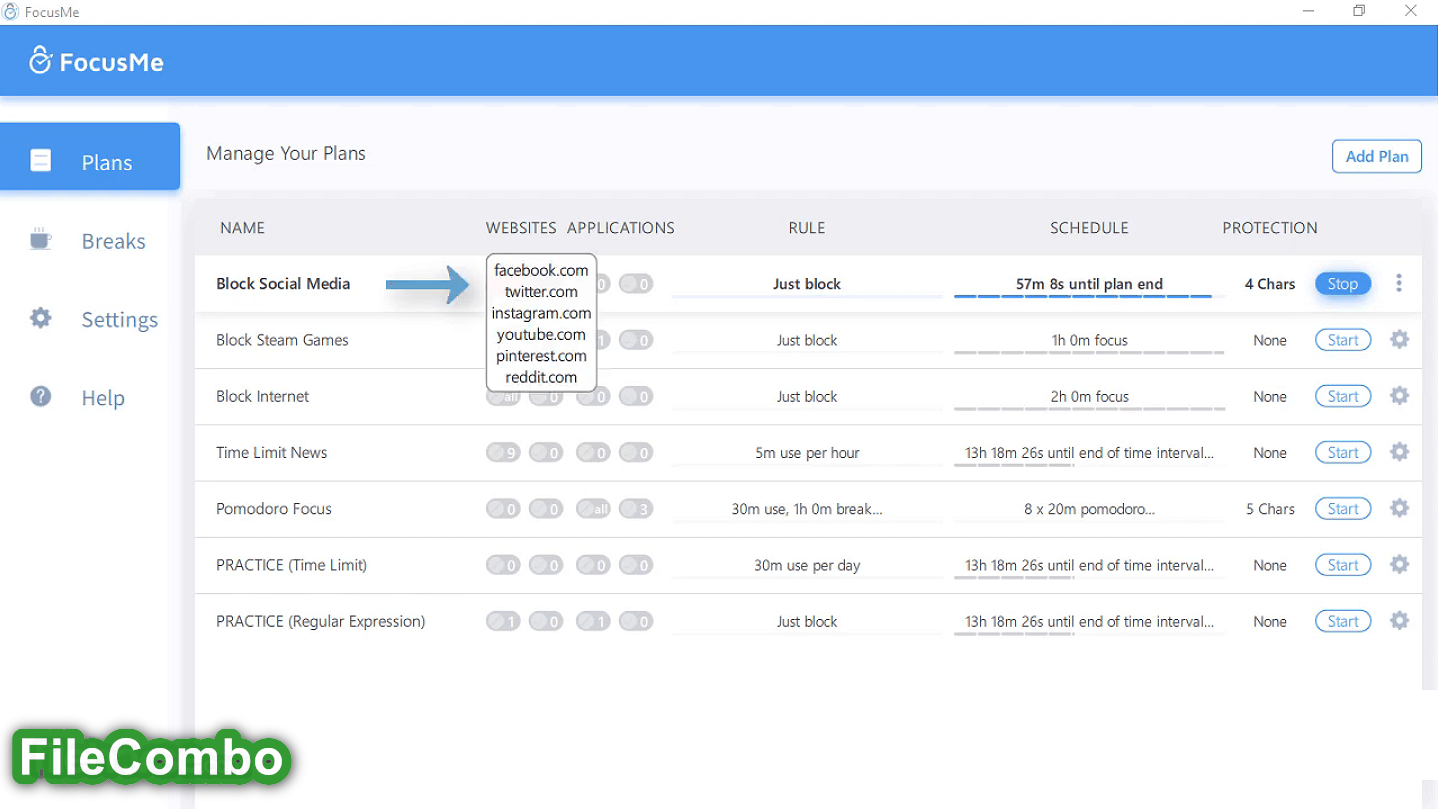This screenshot has width=1439, height=809.
Task: Start the Pomodoro Focus plan
Action: pyautogui.click(x=1342, y=509)
